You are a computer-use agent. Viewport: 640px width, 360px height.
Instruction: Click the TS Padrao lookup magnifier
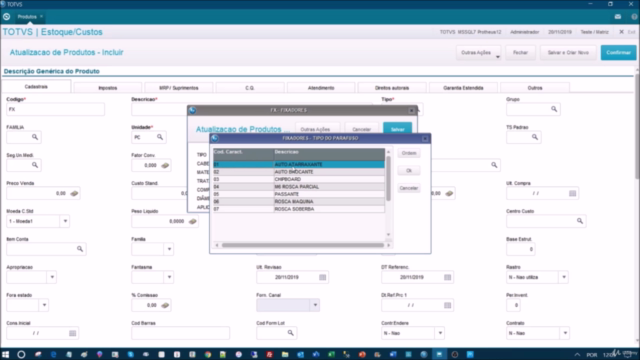pos(535,137)
